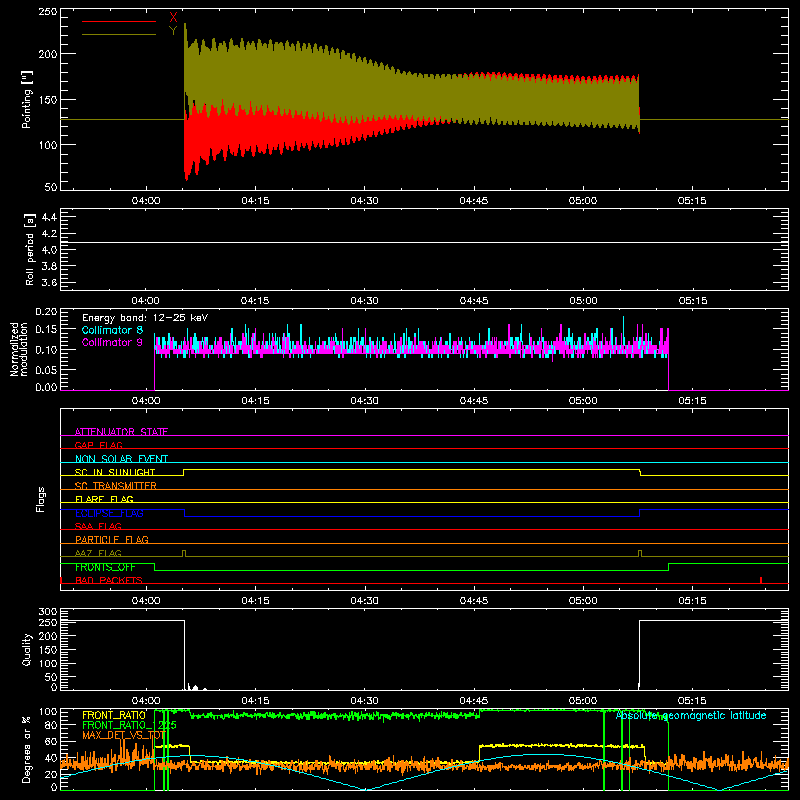Viewport: 800px width, 800px height.
Task: Click the 04:30 tick under the Flags plot
Action: 364,601
